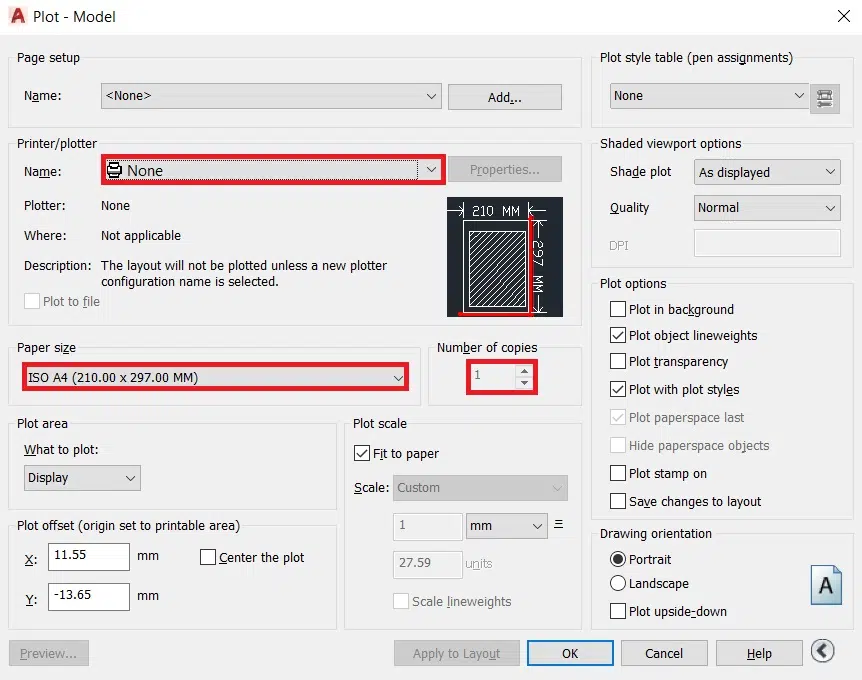The image size is (862, 680).
Task: Toggle Plot stamp on checkbox
Action: [x=618, y=474]
